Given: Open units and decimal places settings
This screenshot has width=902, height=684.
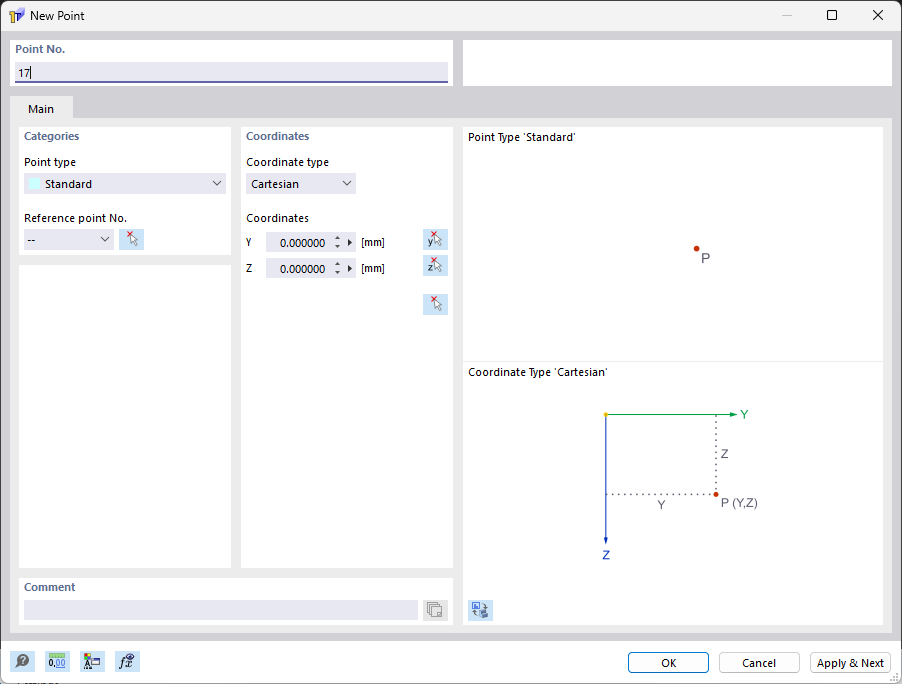Looking at the screenshot, I should pyautogui.click(x=57, y=661).
